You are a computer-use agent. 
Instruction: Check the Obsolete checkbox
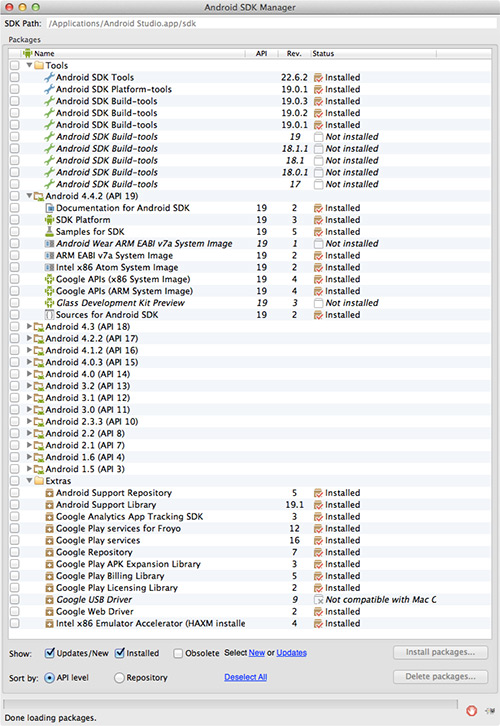(178, 653)
